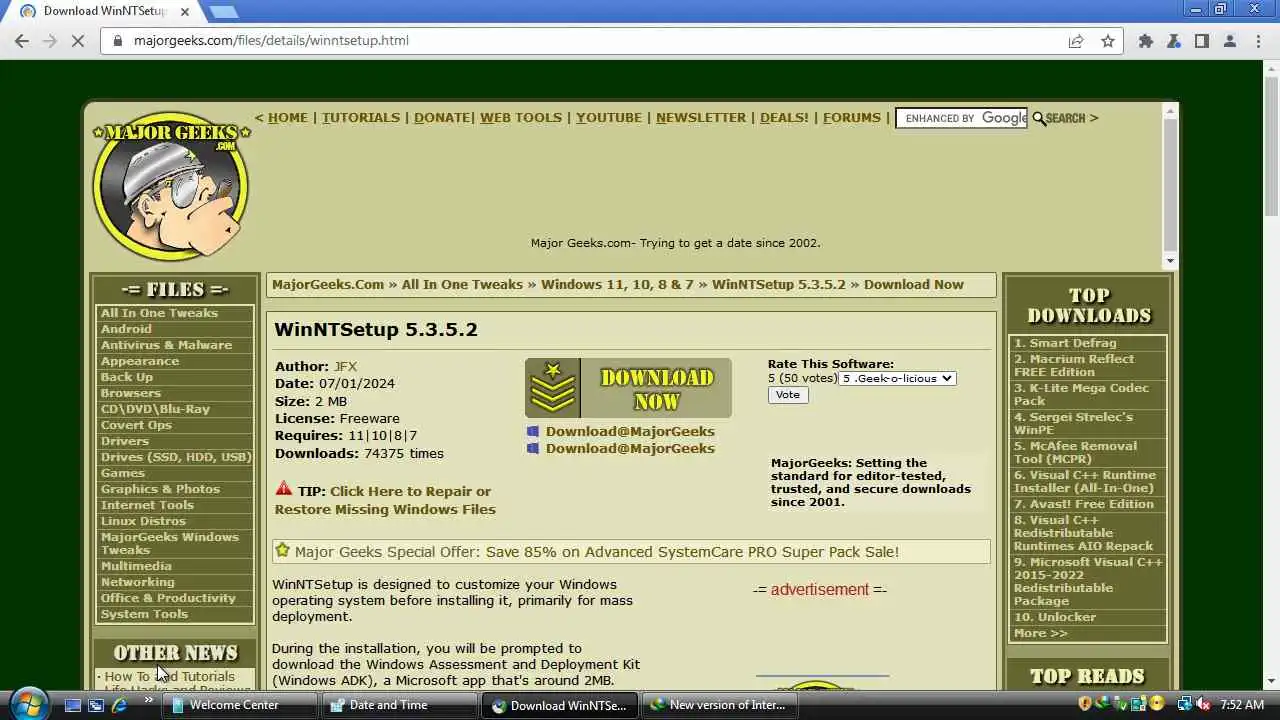View site information lock icon

(x=118, y=41)
